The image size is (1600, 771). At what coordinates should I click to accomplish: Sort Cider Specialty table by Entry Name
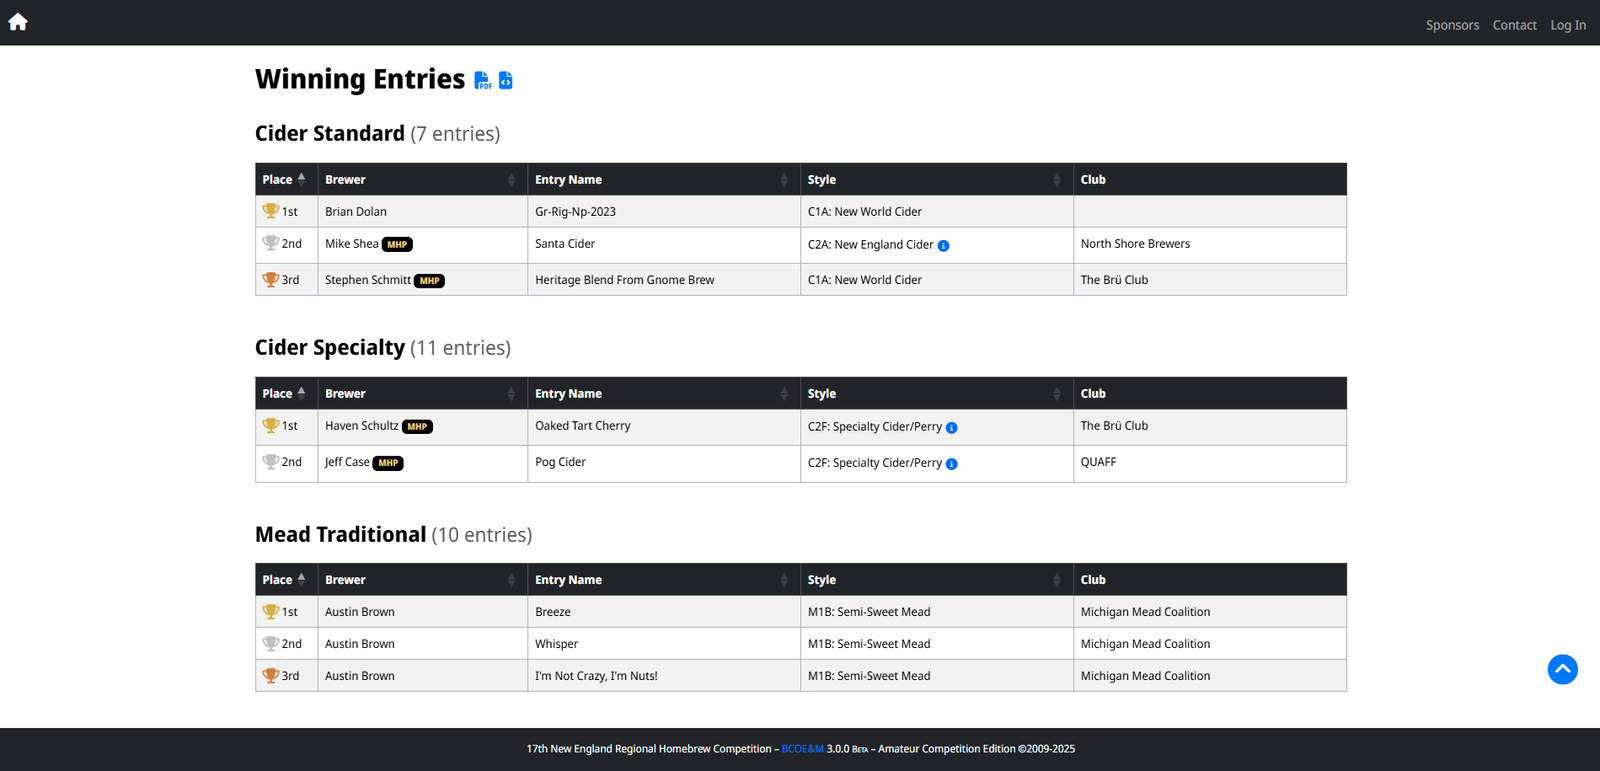pyautogui.click(x=662, y=394)
